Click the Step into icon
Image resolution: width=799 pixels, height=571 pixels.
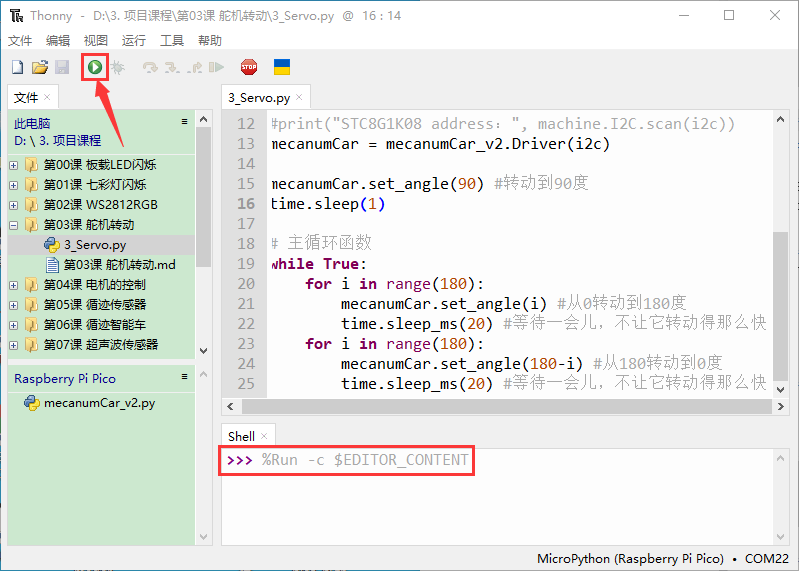coord(172,67)
